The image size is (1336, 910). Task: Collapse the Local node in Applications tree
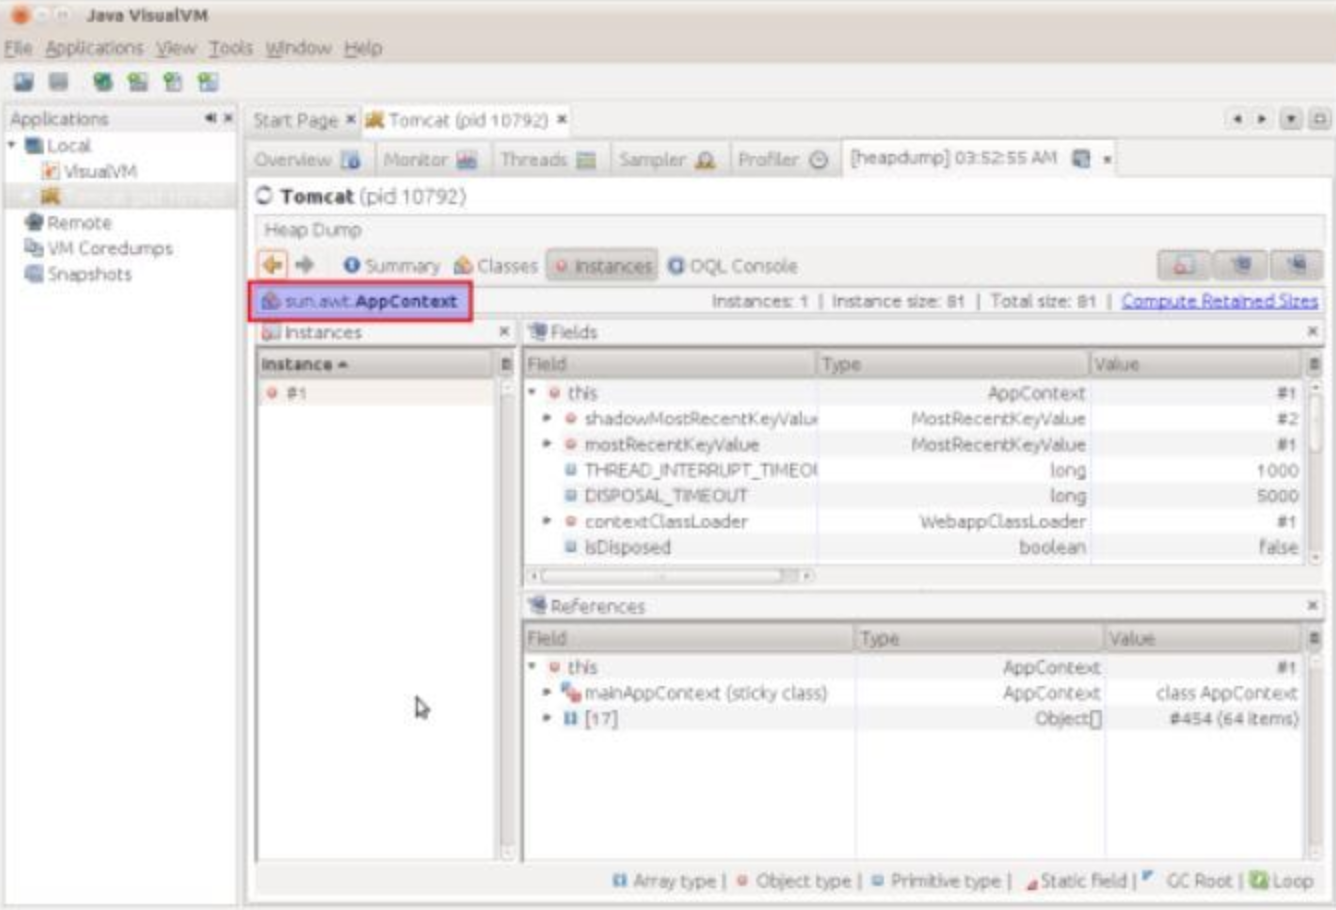tap(12, 146)
